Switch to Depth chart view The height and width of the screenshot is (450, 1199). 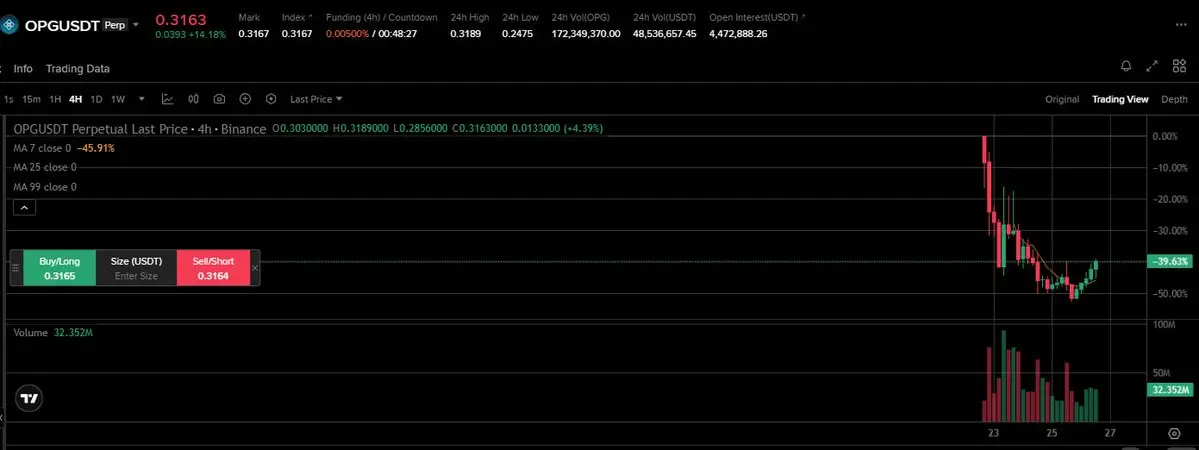tap(1175, 99)
